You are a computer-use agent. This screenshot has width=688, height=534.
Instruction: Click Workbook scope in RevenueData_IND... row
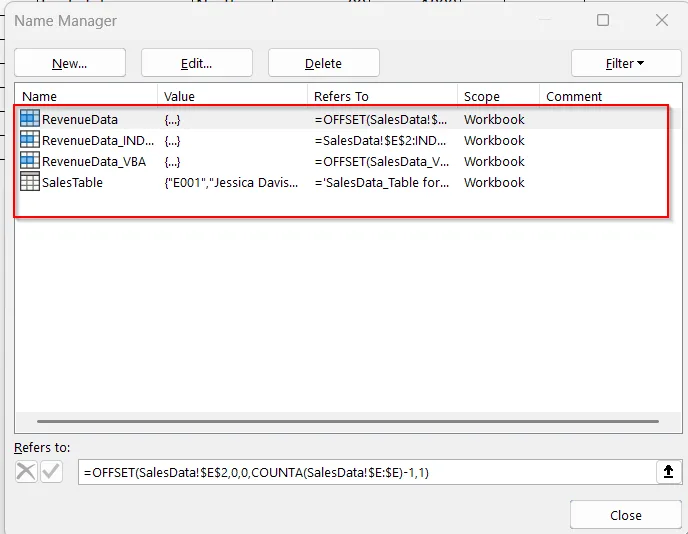(x=494, y=140)
